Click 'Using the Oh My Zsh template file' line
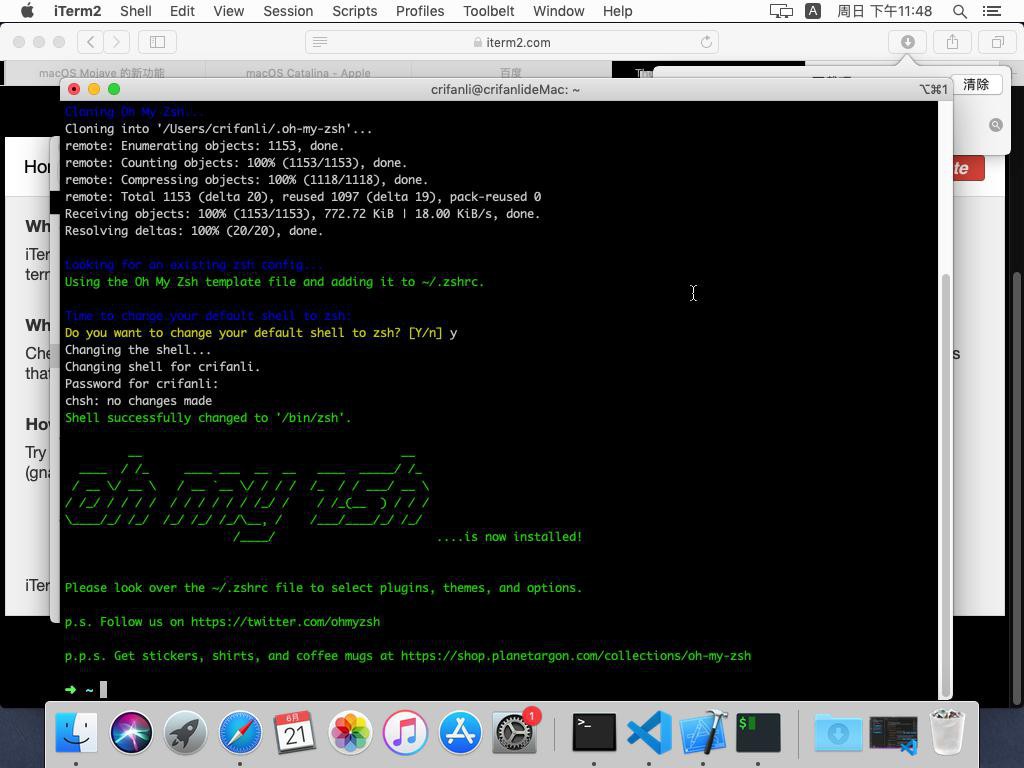 274,282
